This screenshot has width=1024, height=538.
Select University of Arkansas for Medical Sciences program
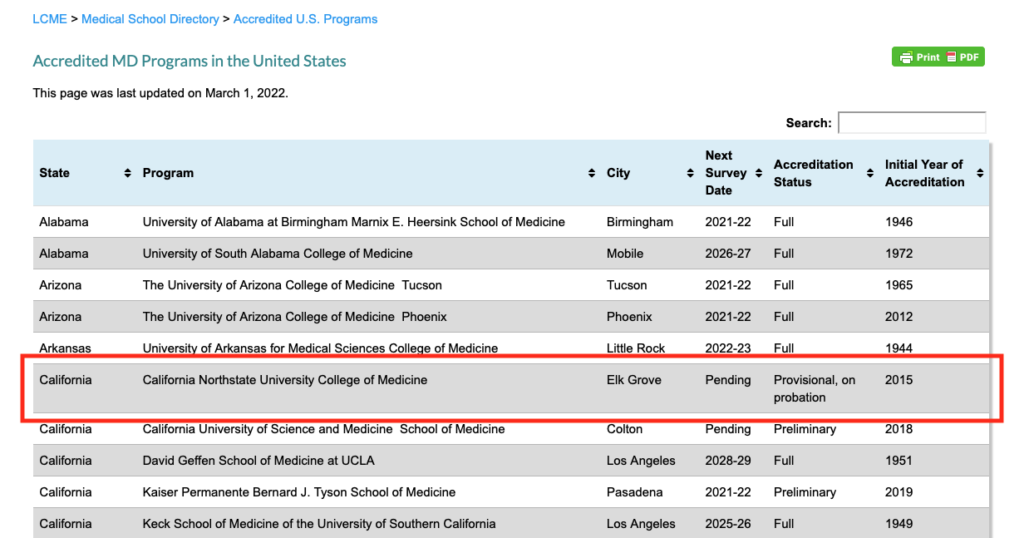click(320, 348)
